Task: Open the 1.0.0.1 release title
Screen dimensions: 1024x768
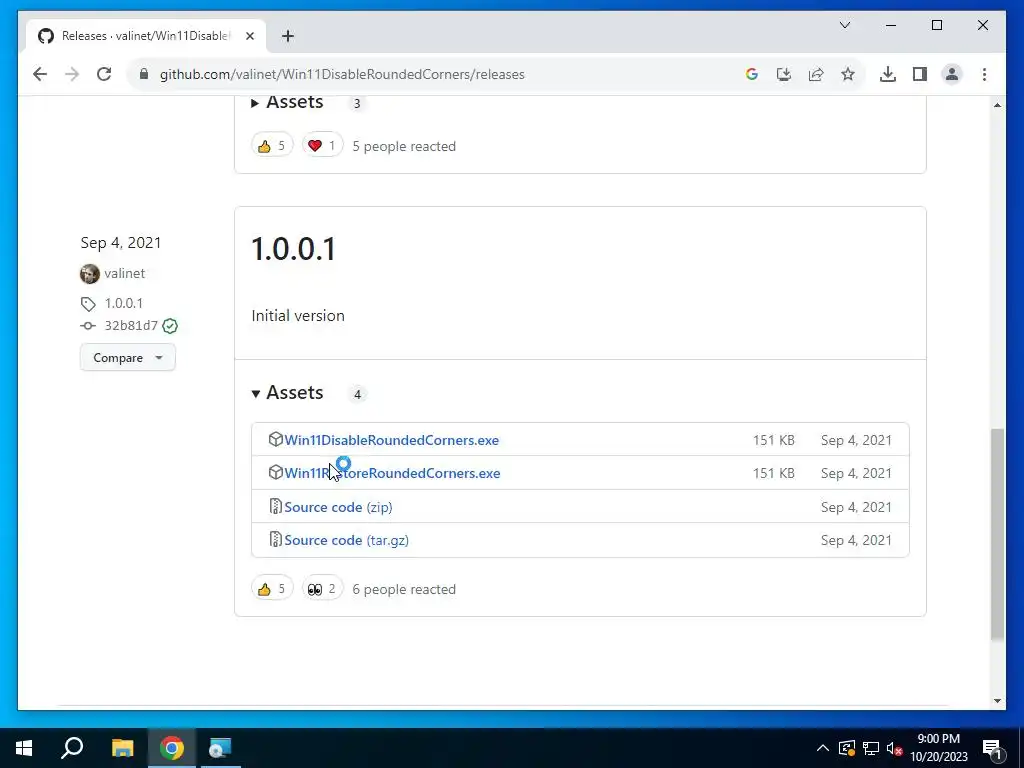Action: (293, 249)
